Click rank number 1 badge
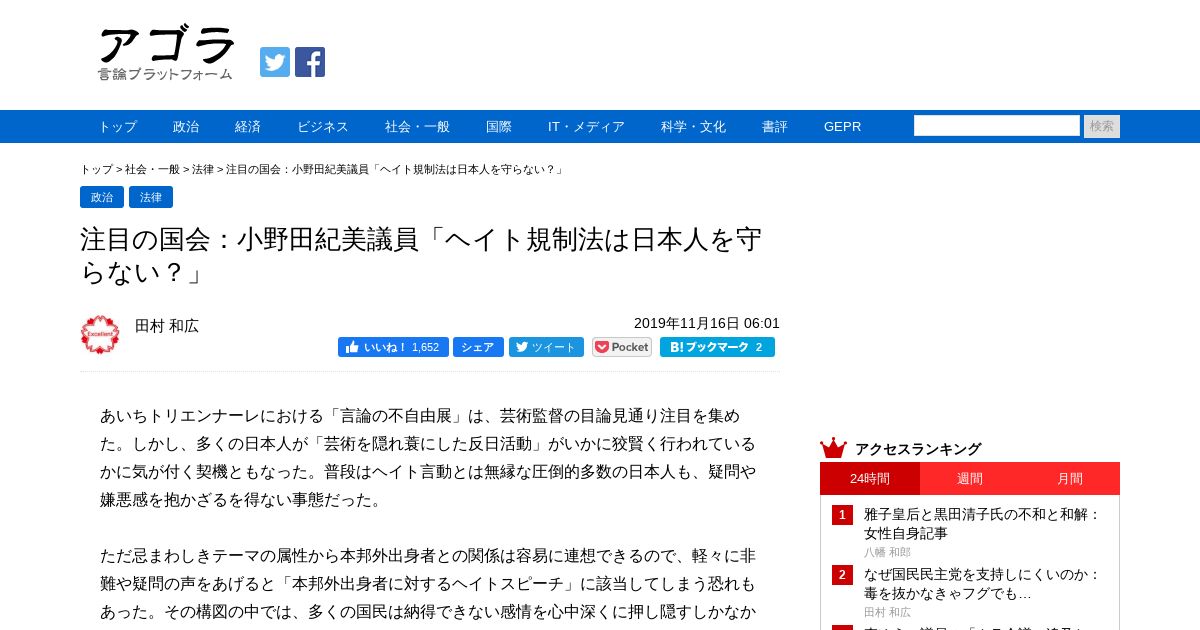The width and height of the screenshot is (1200, 630). (842, 515)
